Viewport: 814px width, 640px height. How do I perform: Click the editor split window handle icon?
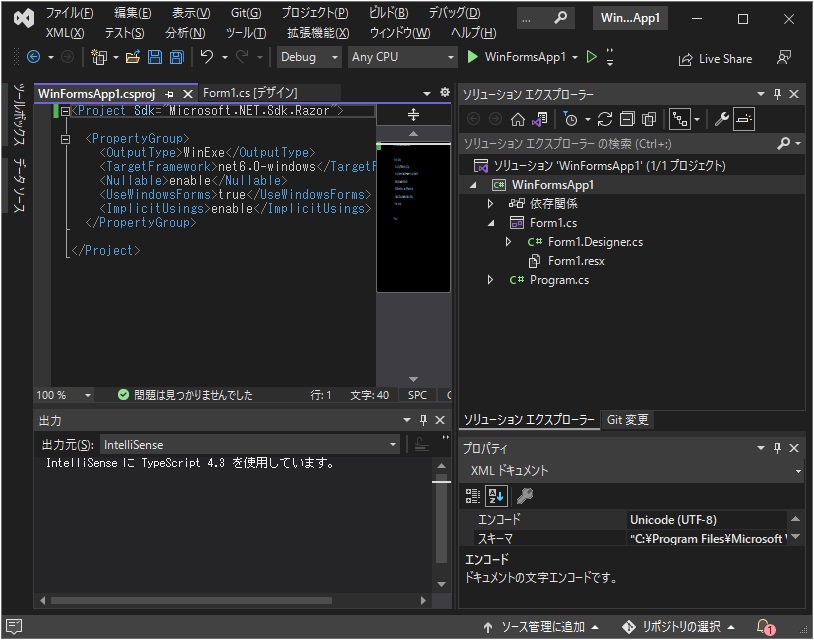[413, 114]
